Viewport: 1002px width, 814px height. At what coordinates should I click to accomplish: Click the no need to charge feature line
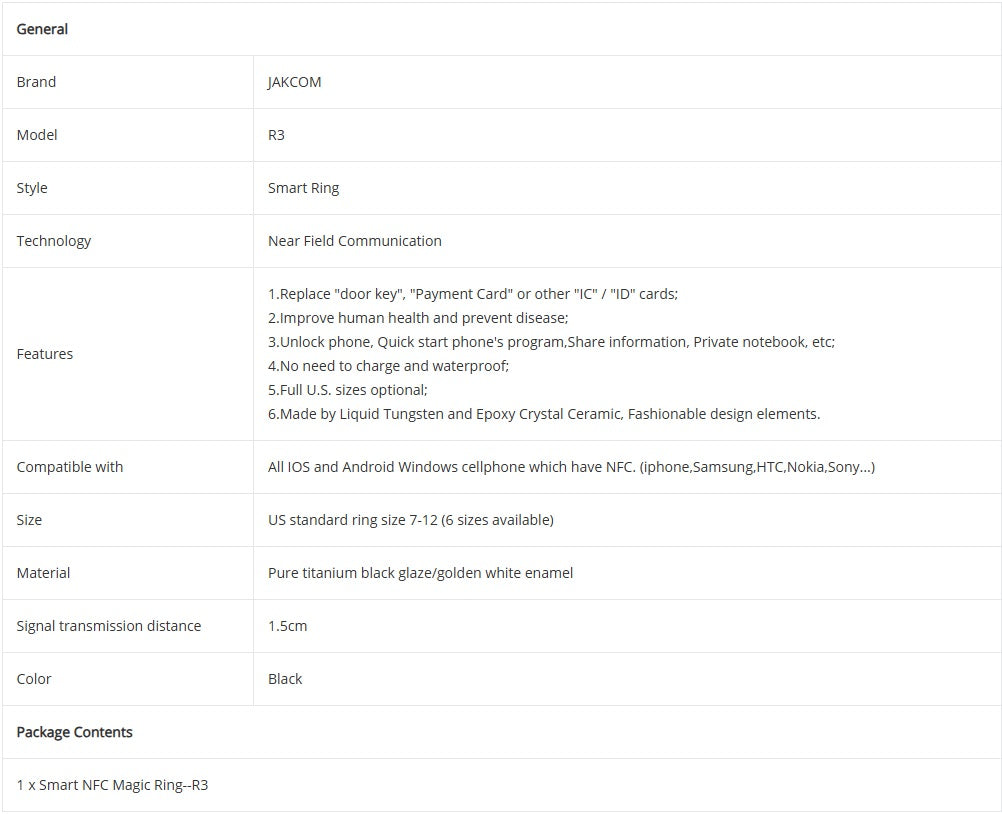(388, 366)
